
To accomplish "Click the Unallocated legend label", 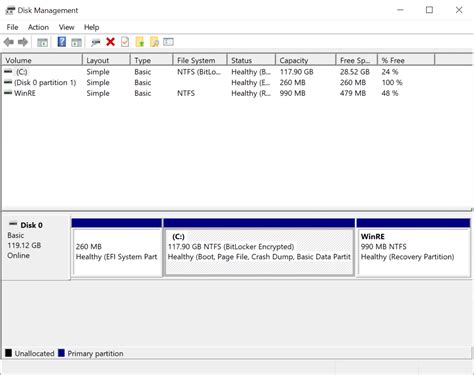I will 34,353.
